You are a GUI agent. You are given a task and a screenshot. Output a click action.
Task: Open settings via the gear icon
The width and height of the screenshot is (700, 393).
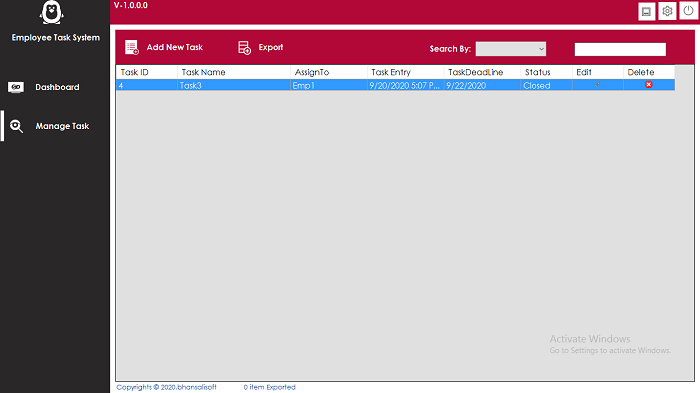tap(667, 11)
